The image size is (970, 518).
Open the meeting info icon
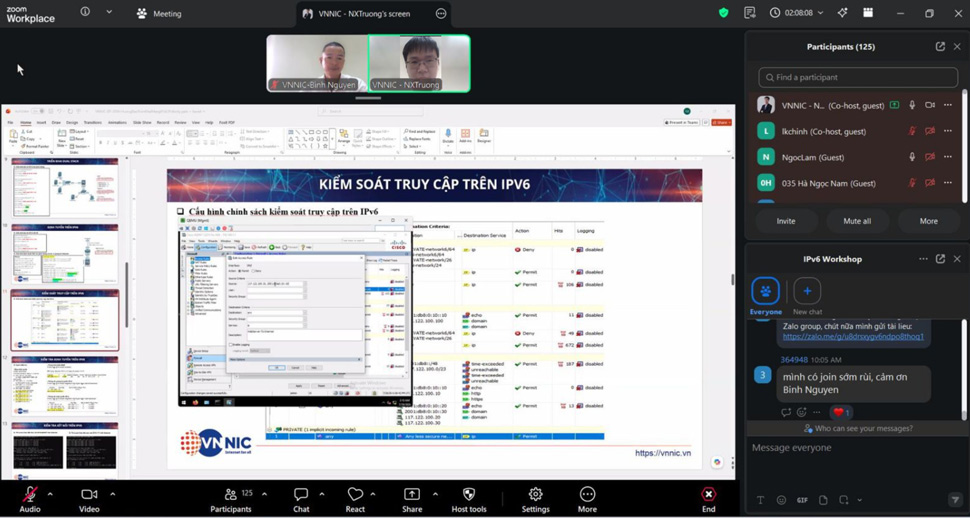[85, 12]
